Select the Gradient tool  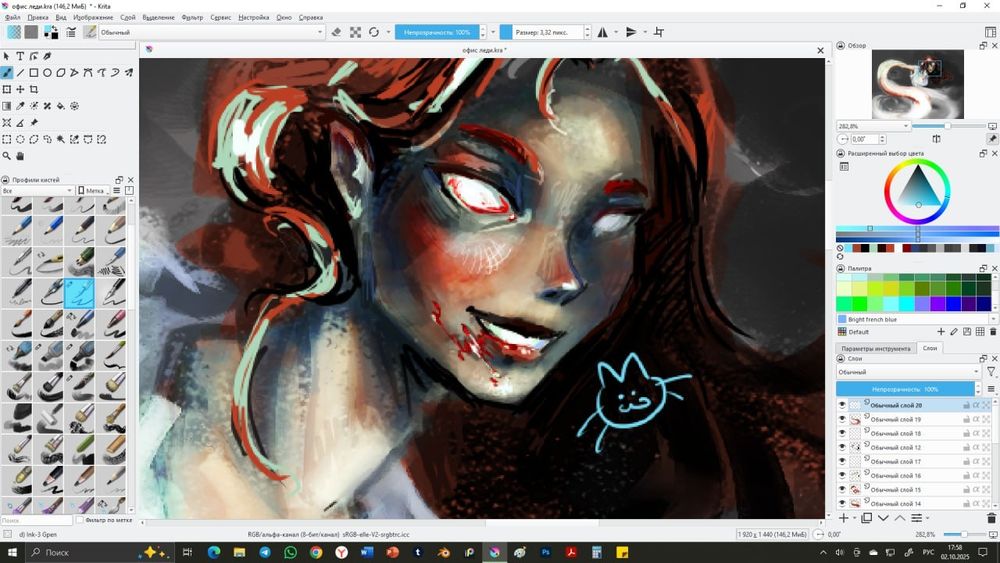pyautogui.click(x=6, y=106)
